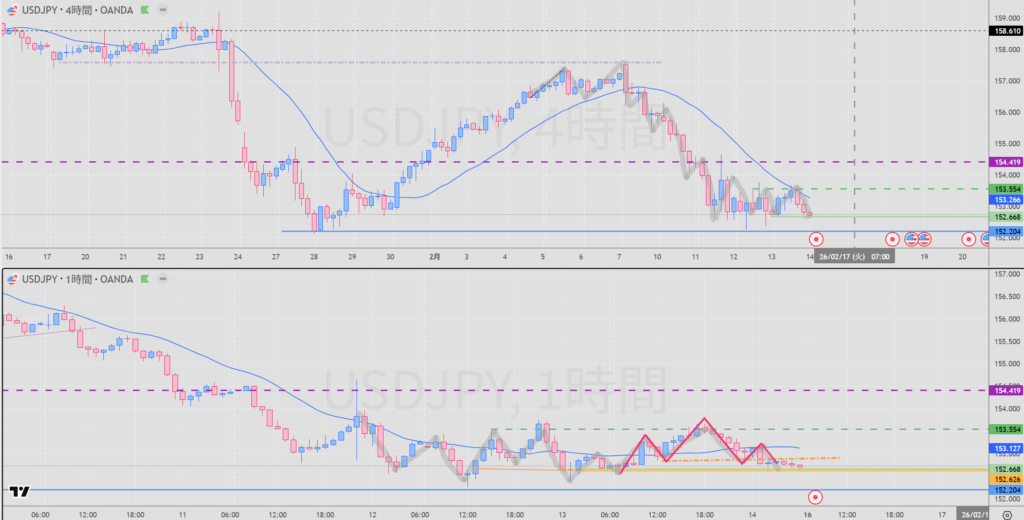This screenshot has height=520, width=1024.
Task: Open the Japan economic event marker on 1時間 chart
Action: (x=816, y=496)
